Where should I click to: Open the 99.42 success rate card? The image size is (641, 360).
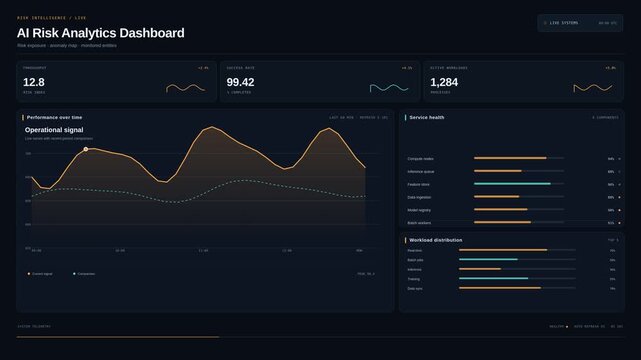[320, 81]
